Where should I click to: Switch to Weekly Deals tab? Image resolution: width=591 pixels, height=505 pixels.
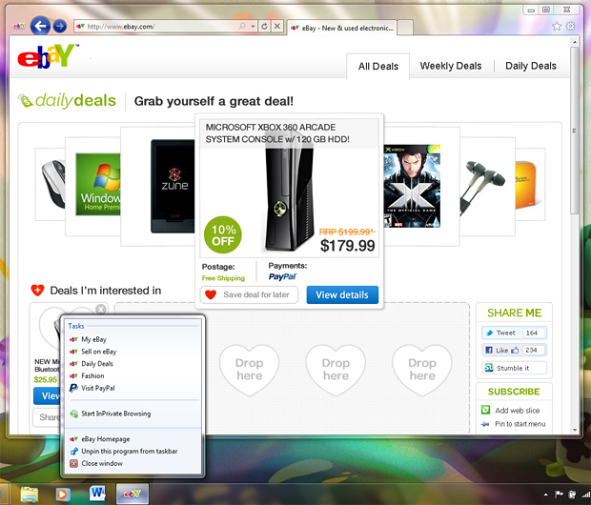pos(450,66)
